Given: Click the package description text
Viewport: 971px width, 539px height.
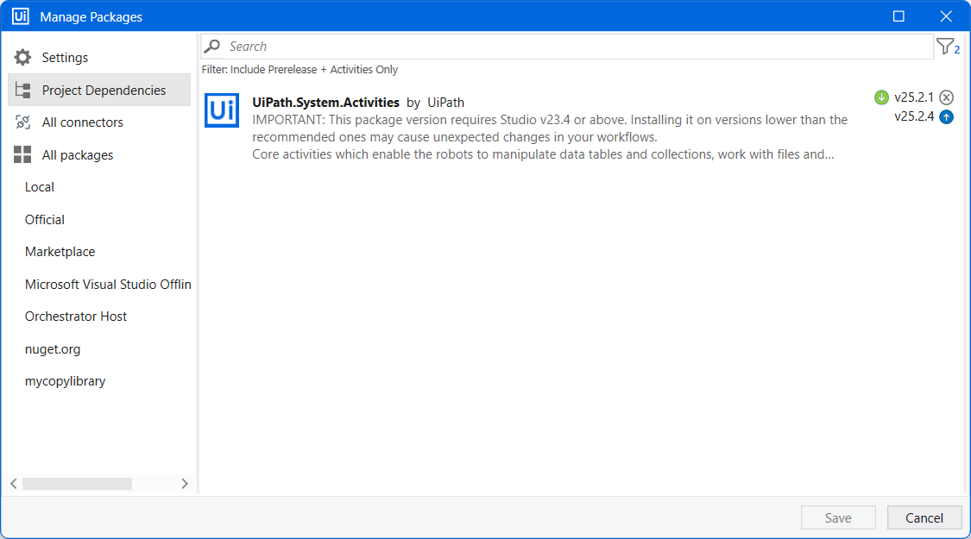Looking at the screenshot, I should coord(549,137).
